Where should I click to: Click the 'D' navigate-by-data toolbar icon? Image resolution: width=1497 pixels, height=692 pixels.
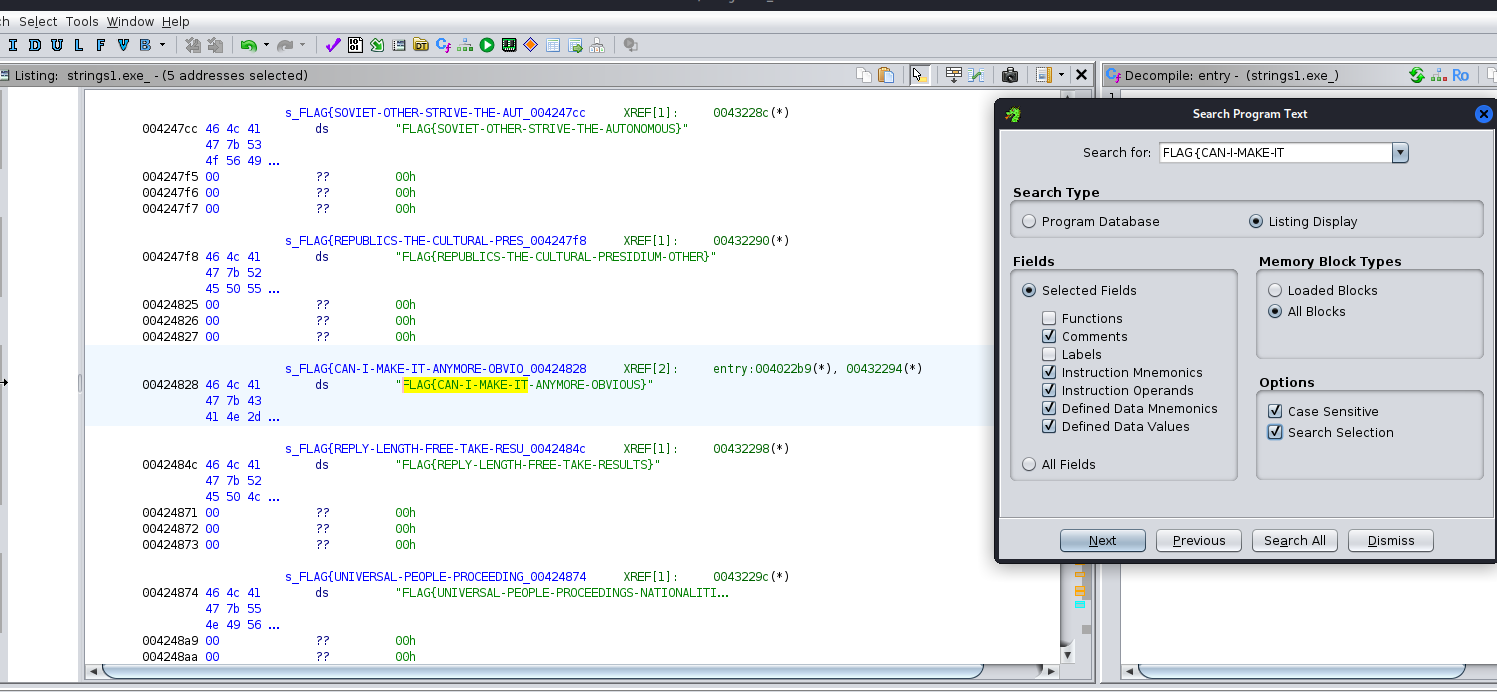click(x=36, y=45)
